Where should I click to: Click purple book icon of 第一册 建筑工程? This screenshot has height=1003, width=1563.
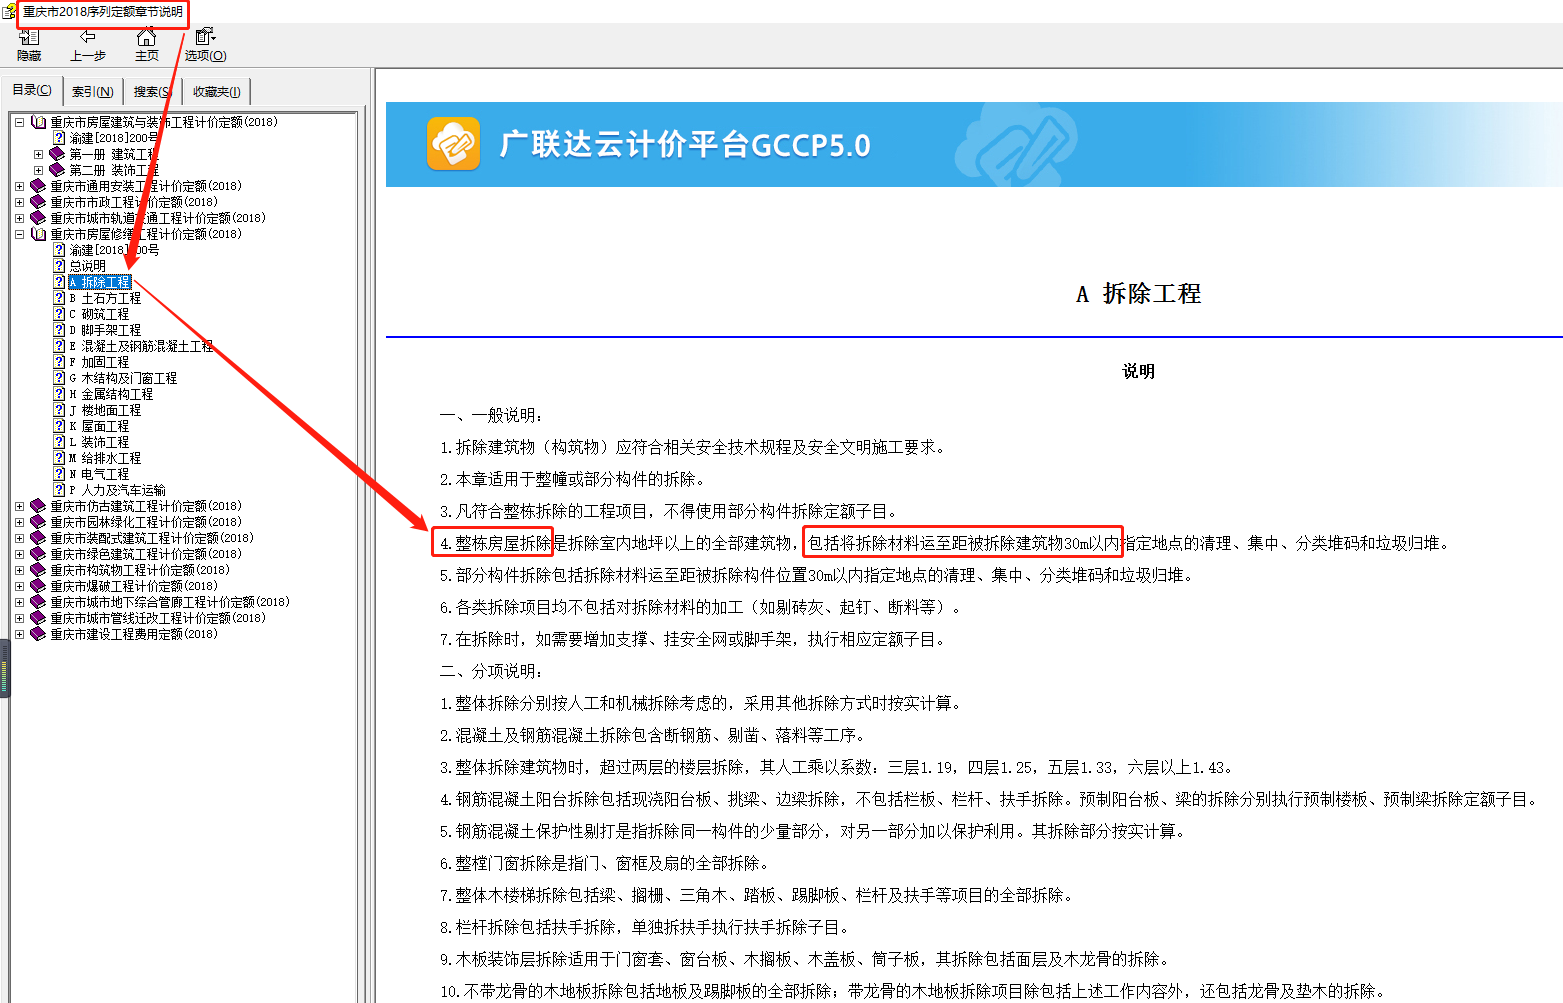pyautogui.click(x=57, y=154)
